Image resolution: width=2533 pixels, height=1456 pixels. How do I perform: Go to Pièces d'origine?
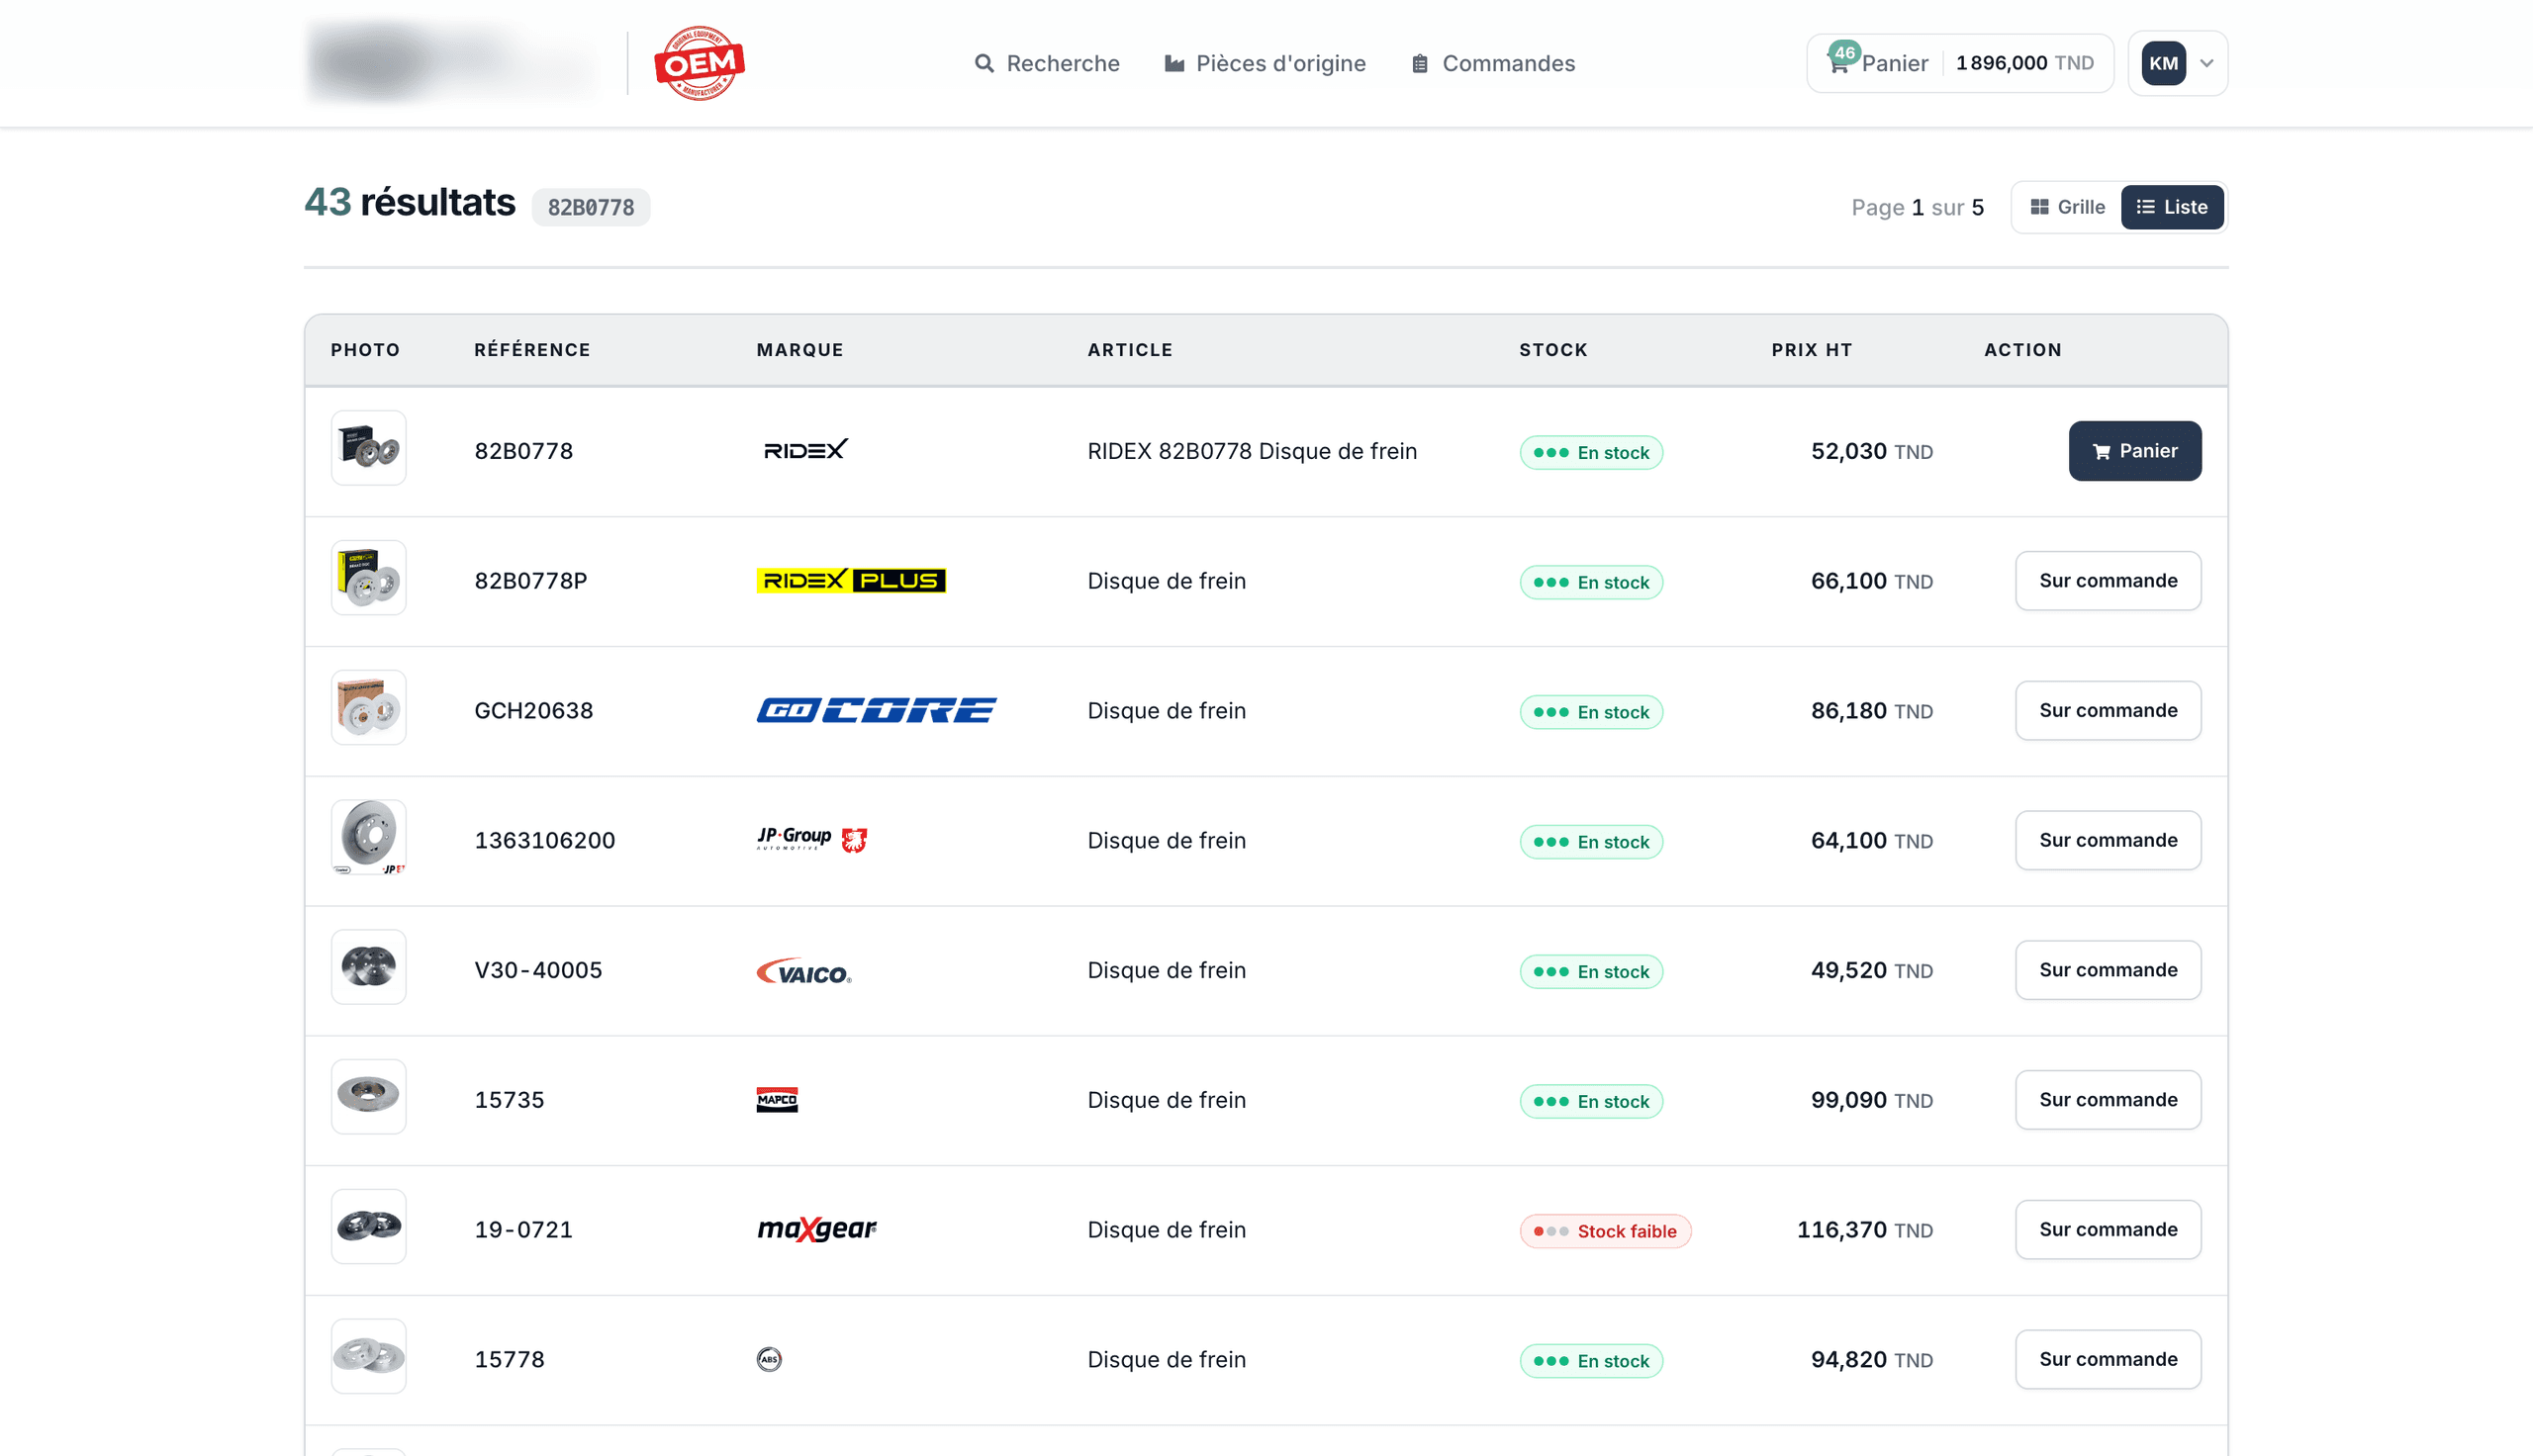[x=1265, y=63]
